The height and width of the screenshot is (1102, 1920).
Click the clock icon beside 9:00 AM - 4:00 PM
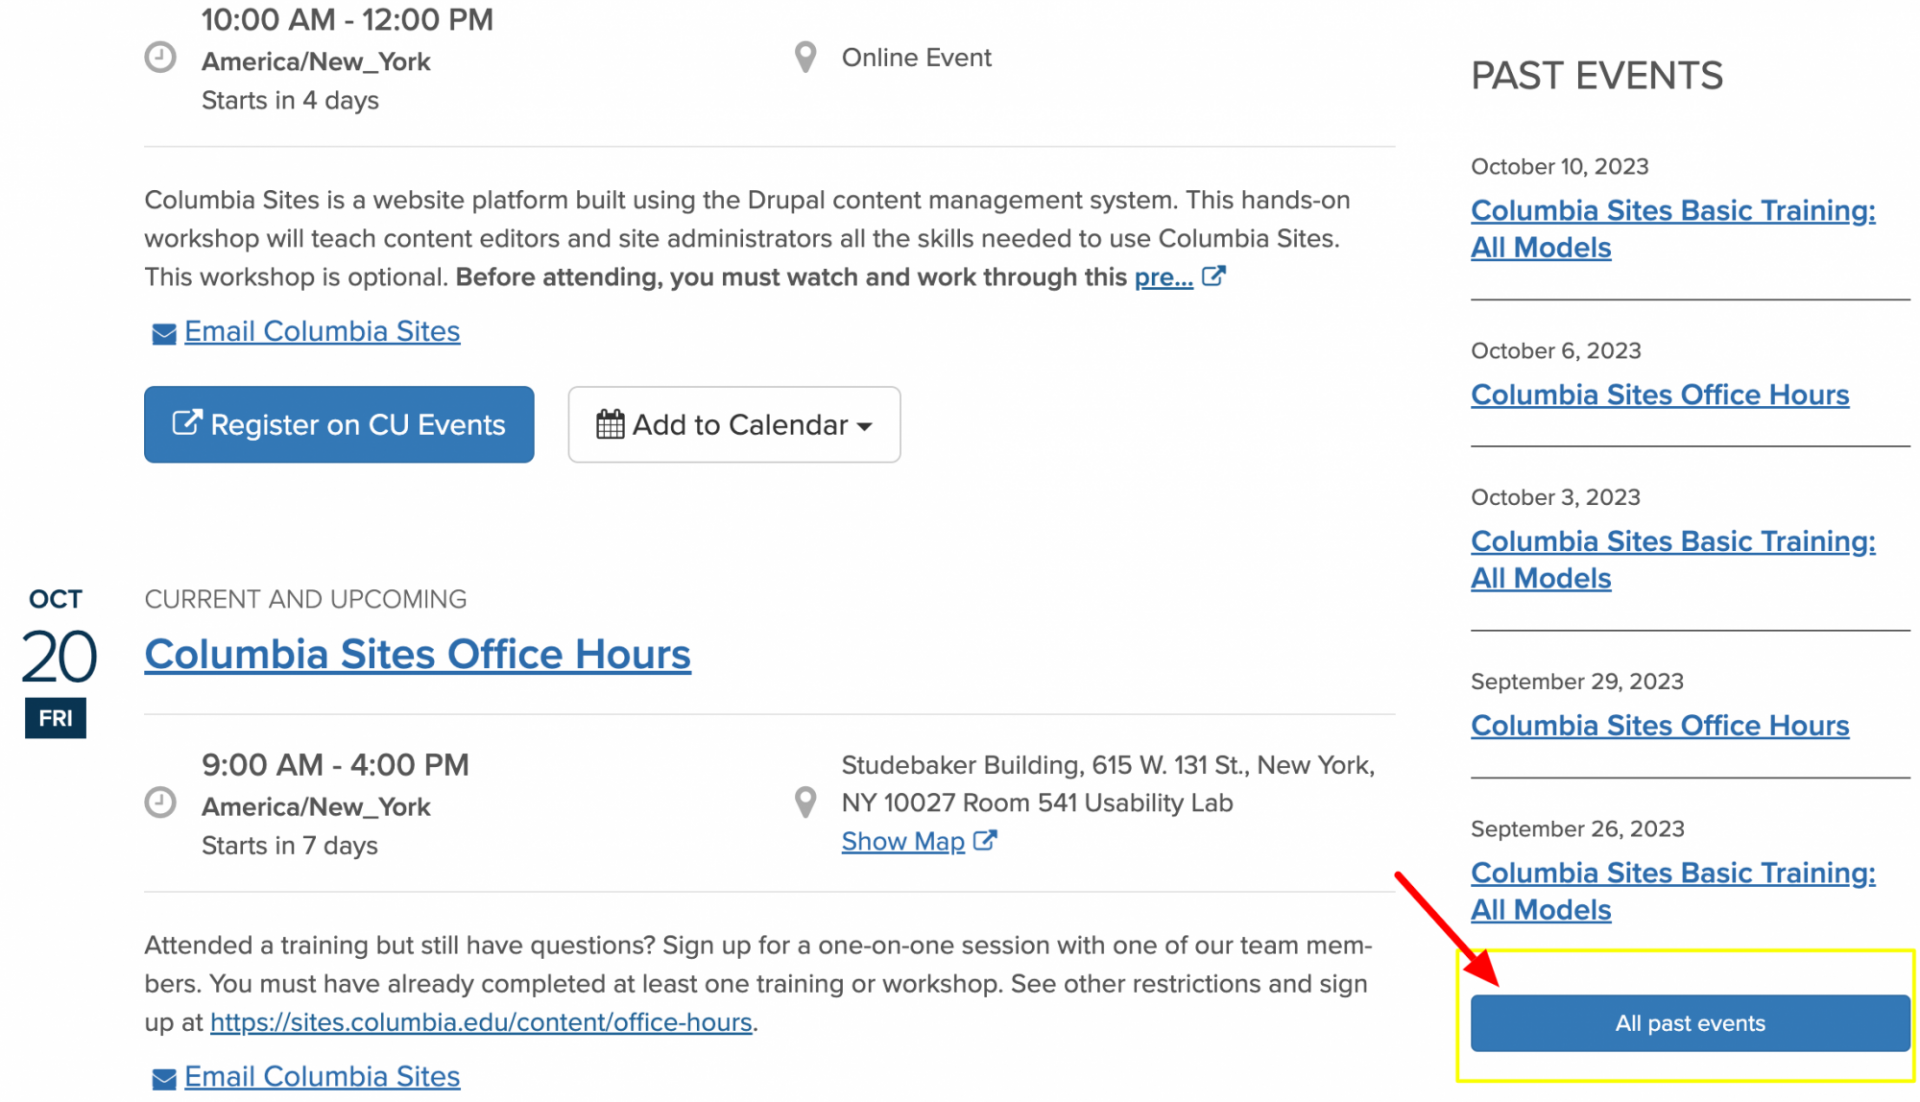pos(160,802)
